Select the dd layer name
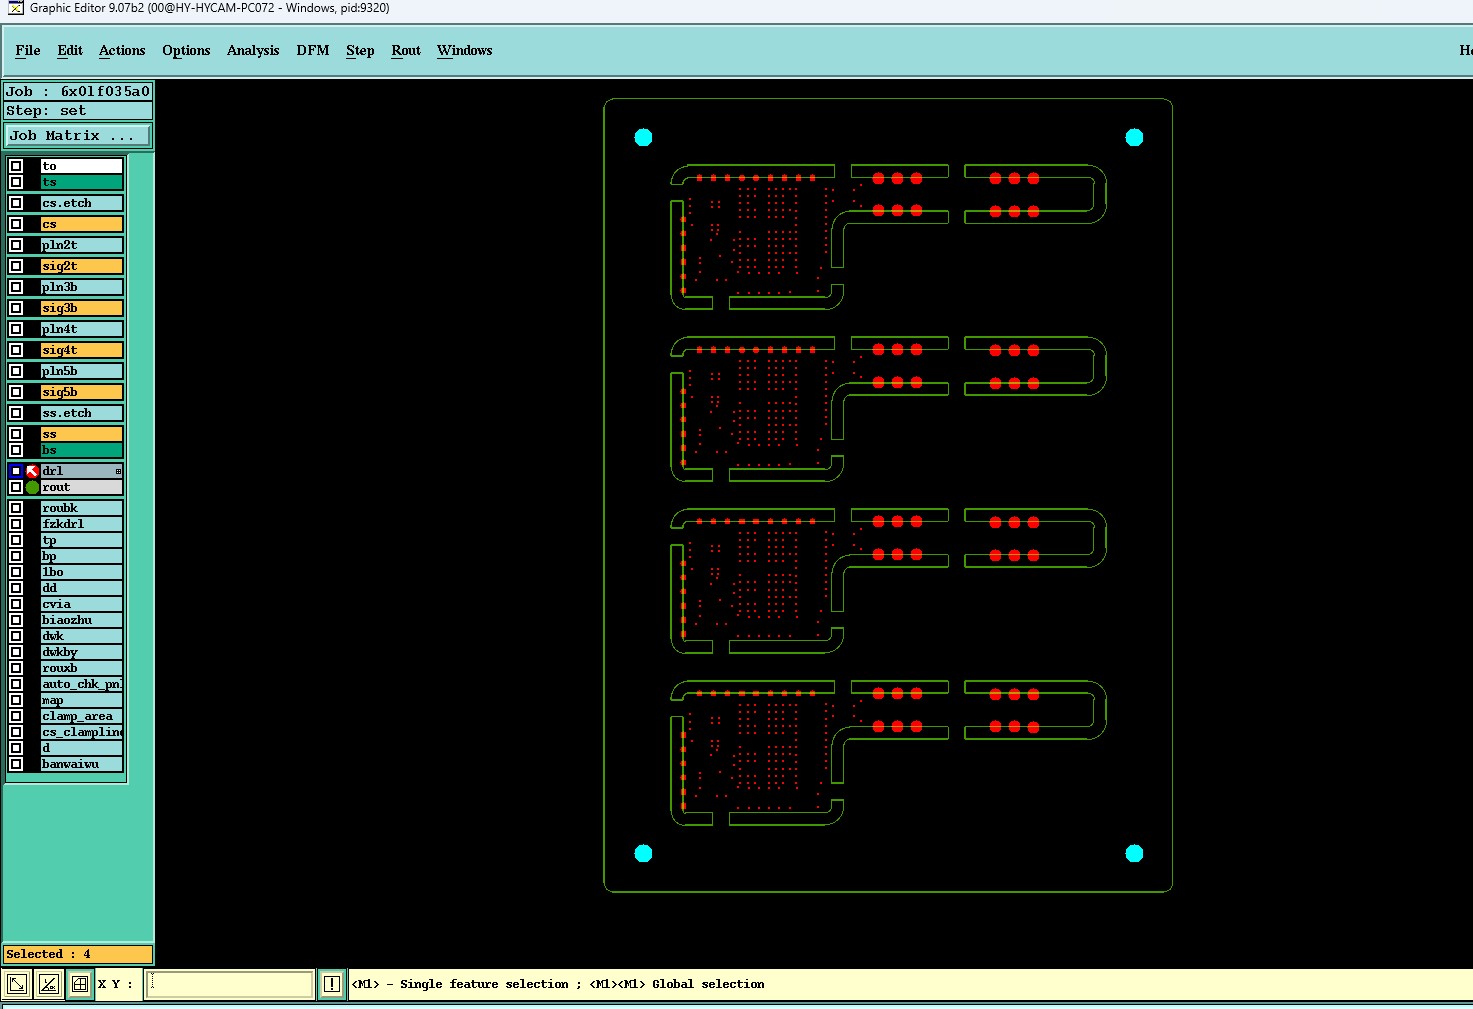 click(82, 588)
